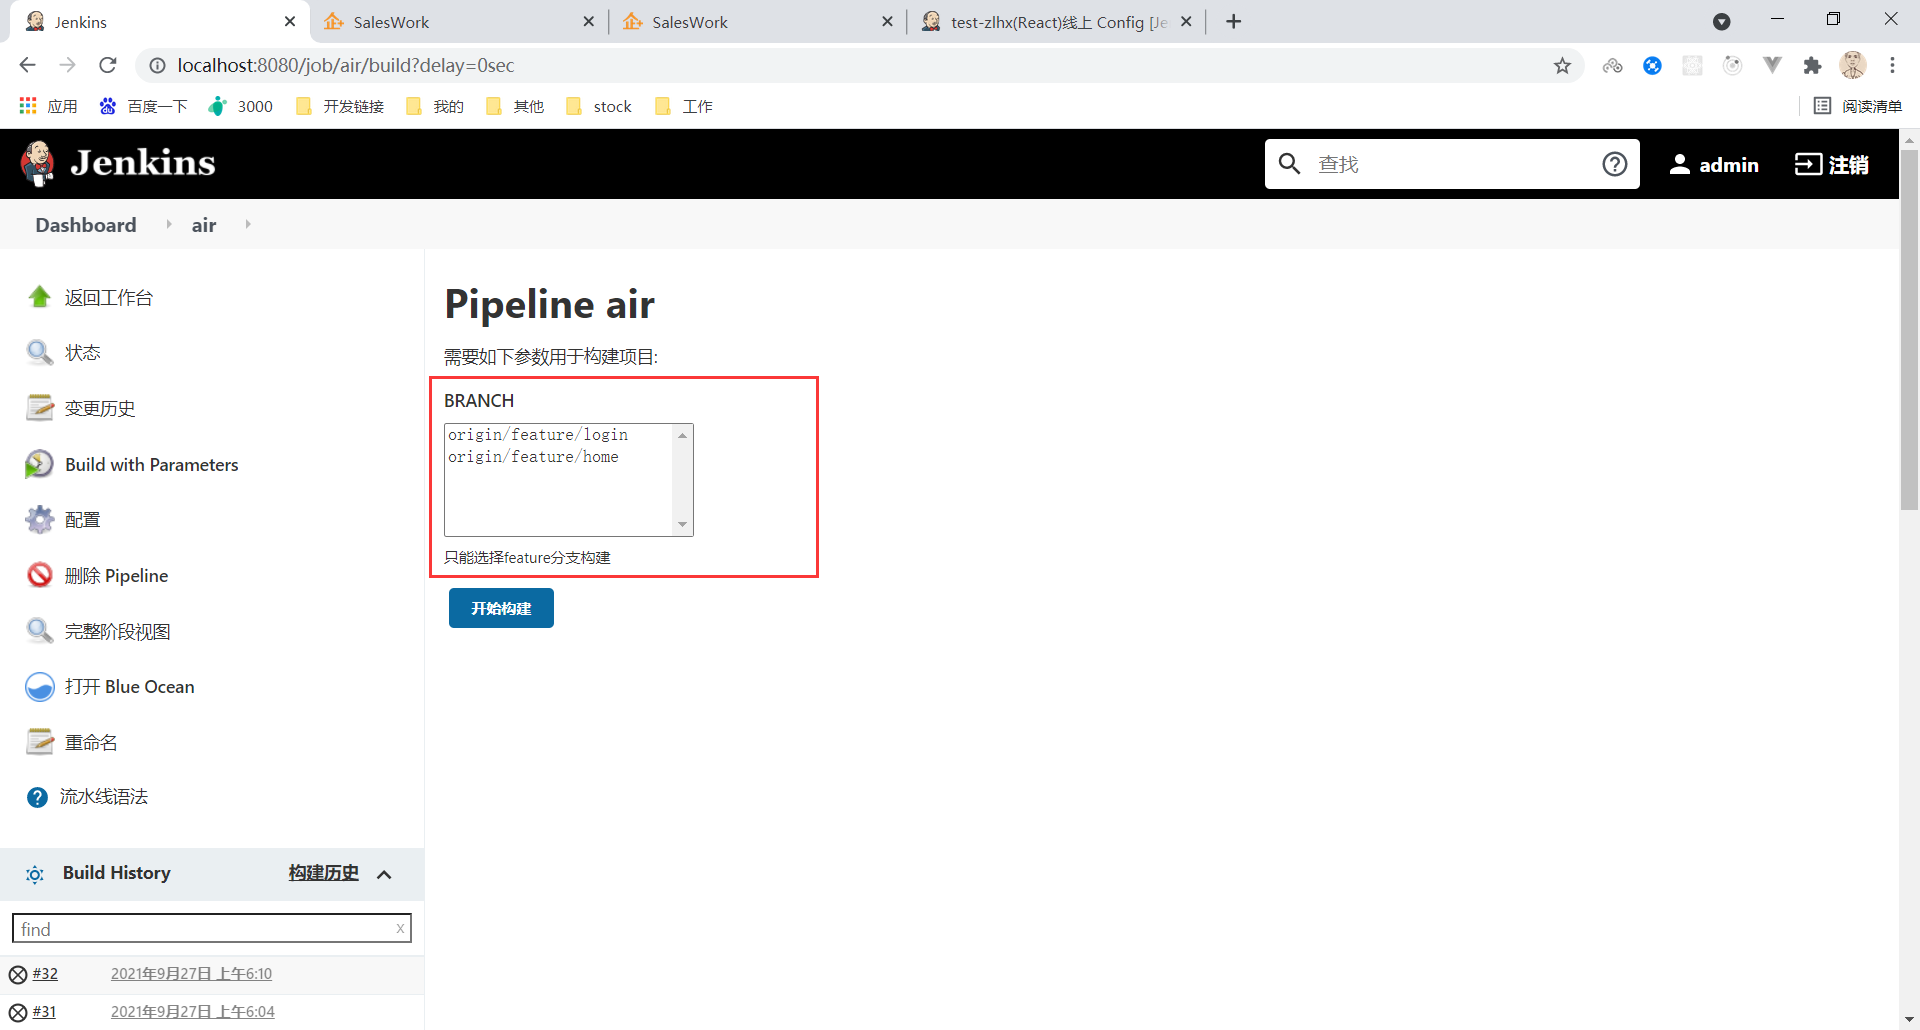Select origin/feature/home in BRANCH list
This screenshot has height=1030, width=1920.
(x=534, y=457)
